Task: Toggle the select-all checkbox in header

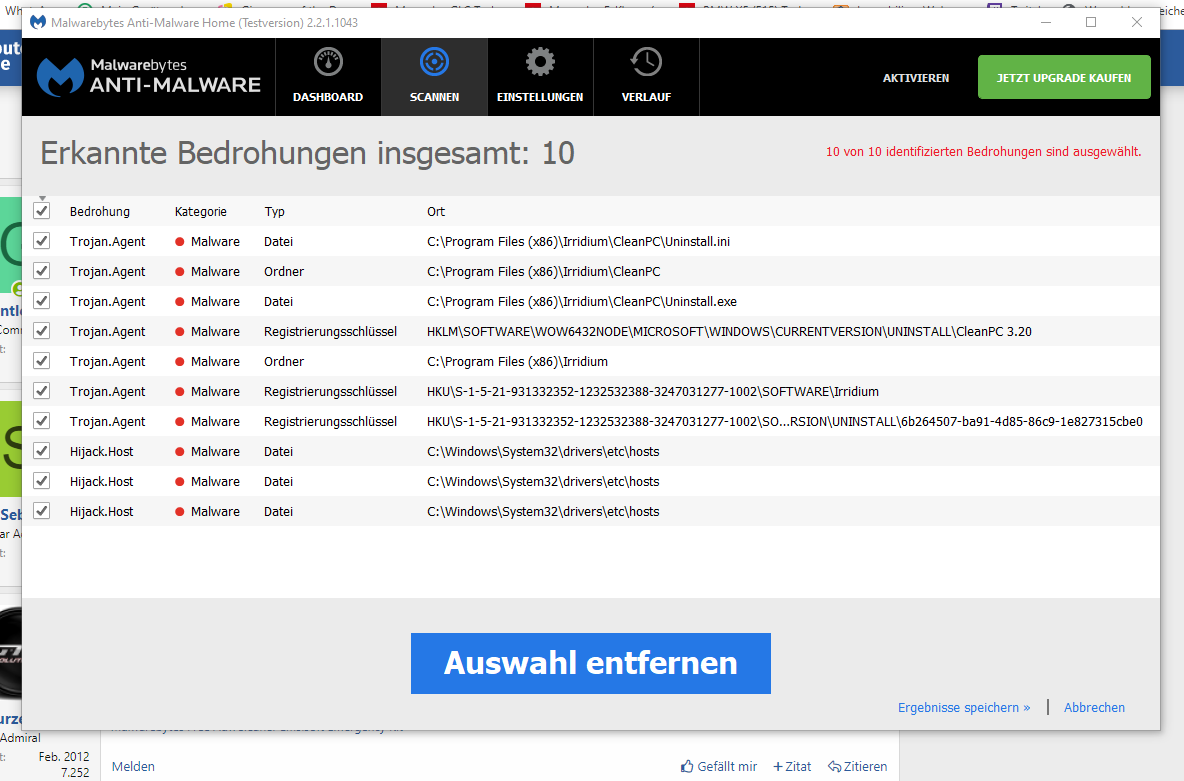Action: 42,211
